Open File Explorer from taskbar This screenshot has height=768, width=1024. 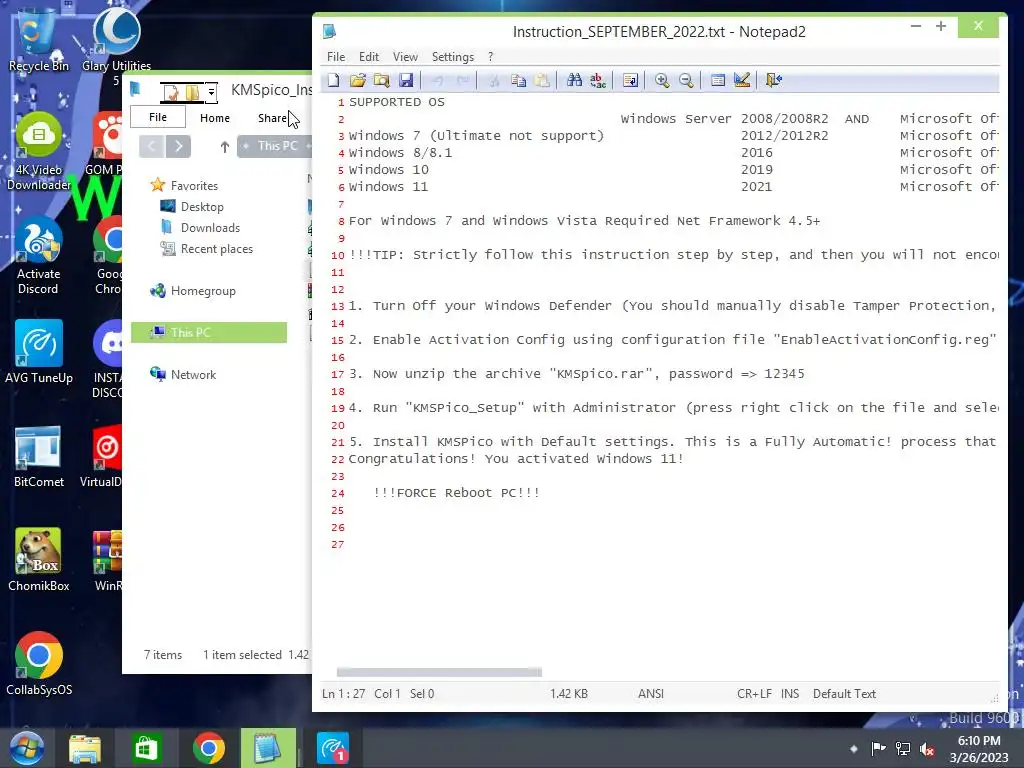pos(86,748)
